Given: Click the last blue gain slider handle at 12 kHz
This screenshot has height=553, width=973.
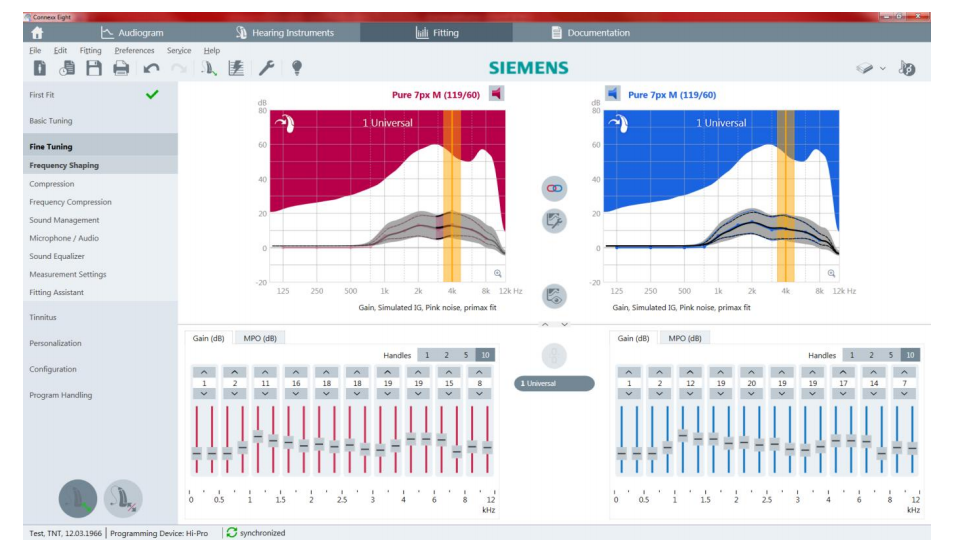Looking at the screenshot, I should pos(912,447).
